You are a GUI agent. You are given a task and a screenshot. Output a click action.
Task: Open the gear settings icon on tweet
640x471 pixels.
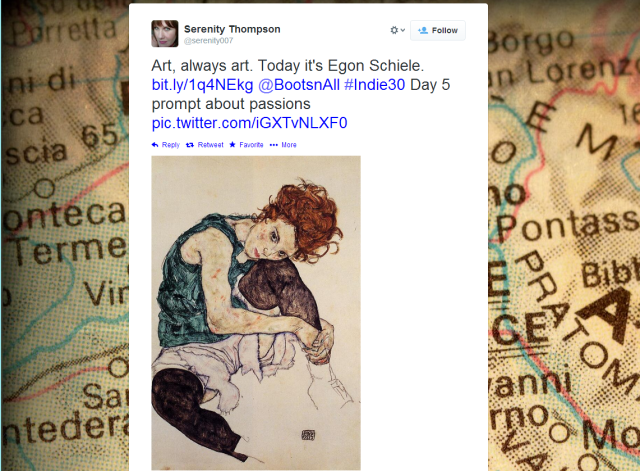[394, 30]
